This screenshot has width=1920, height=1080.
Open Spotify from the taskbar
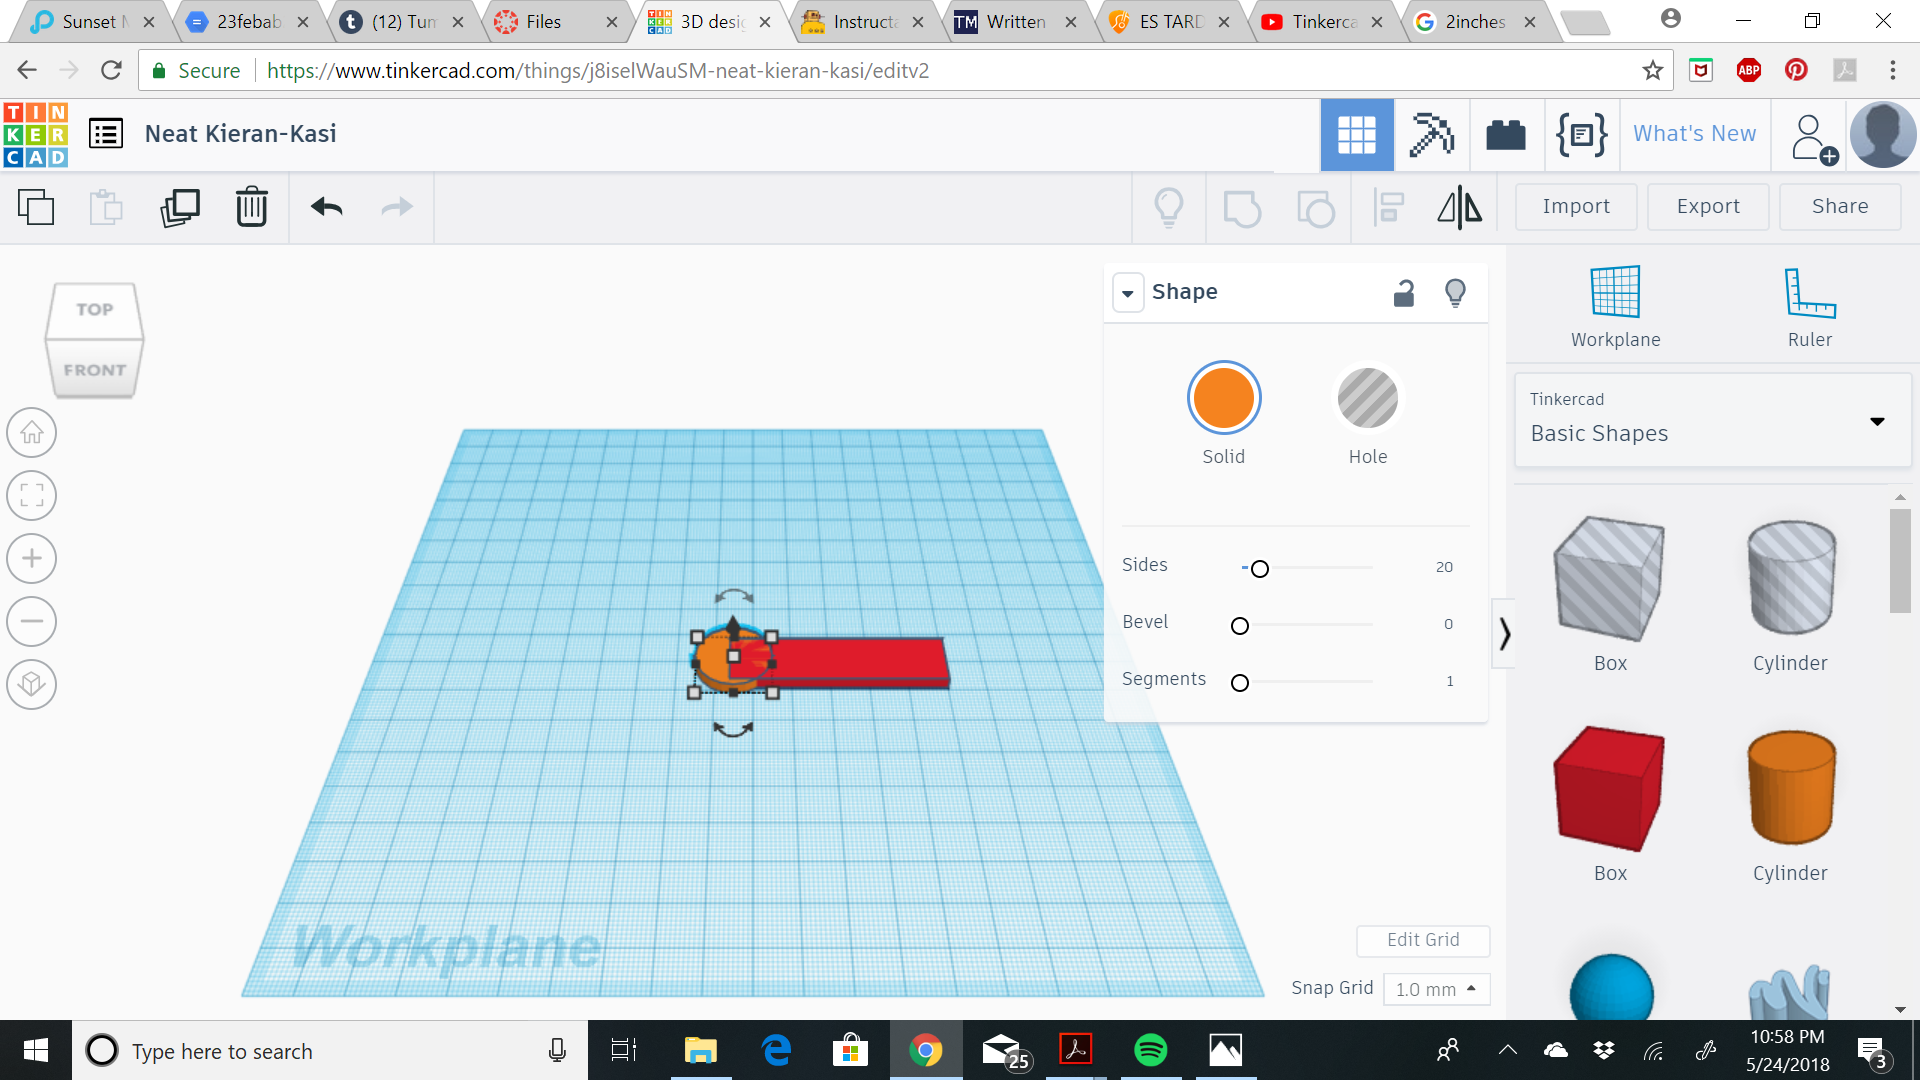pos(1150,1050)
